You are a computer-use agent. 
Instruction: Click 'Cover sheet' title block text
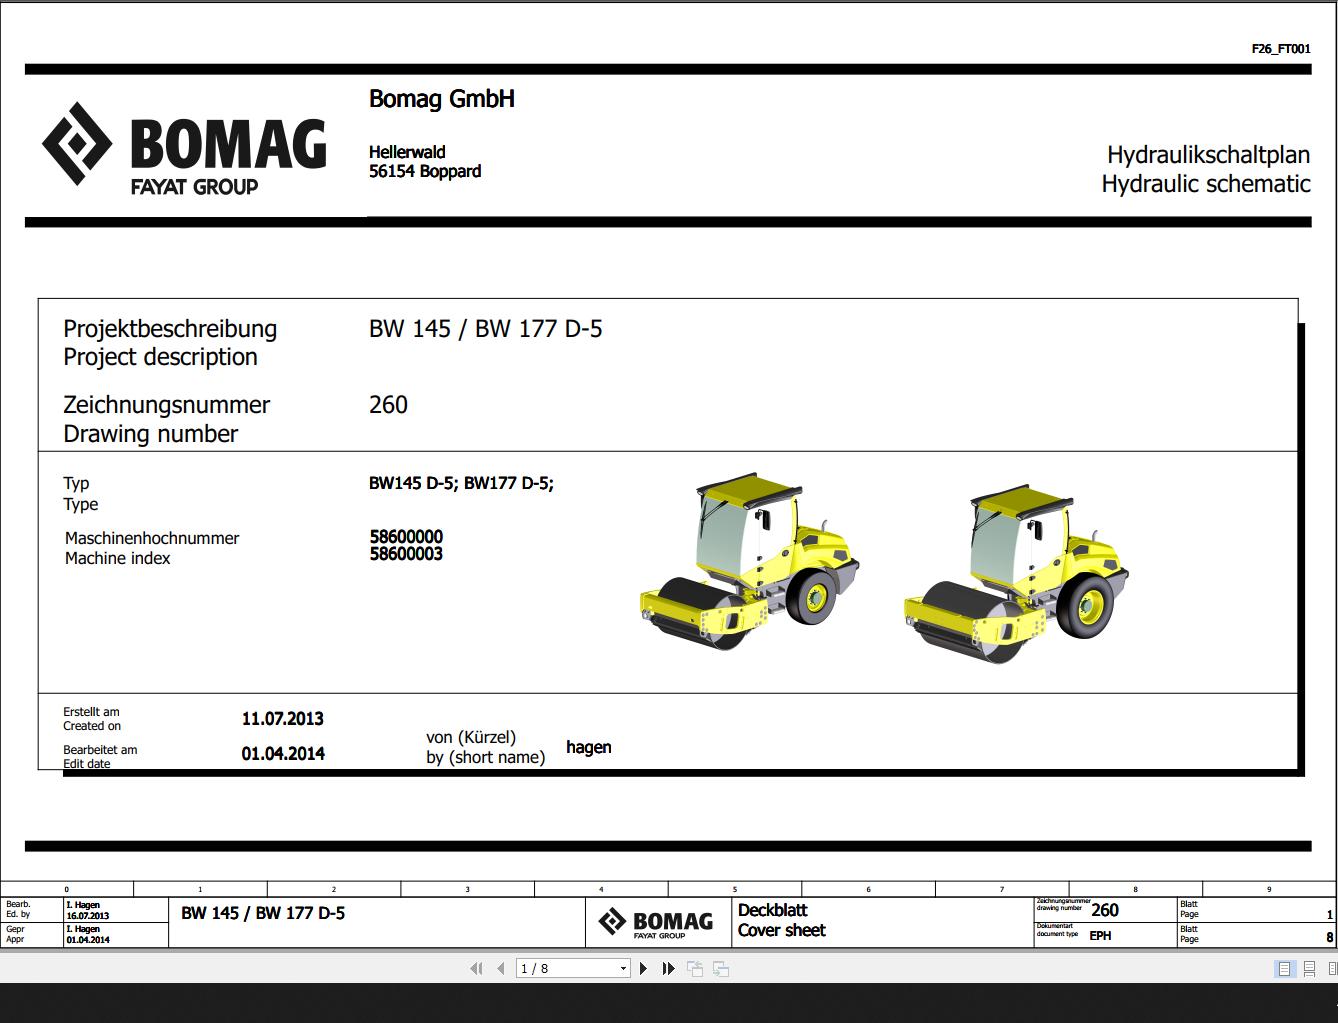coord(782,931)
